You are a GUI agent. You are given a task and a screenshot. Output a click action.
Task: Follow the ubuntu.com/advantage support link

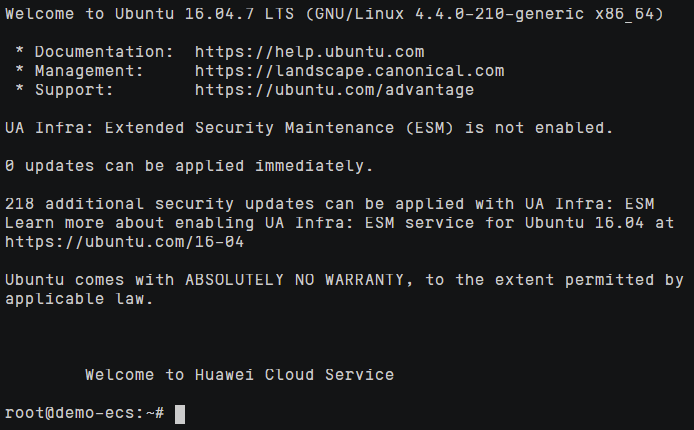click(x=334, y=90)
